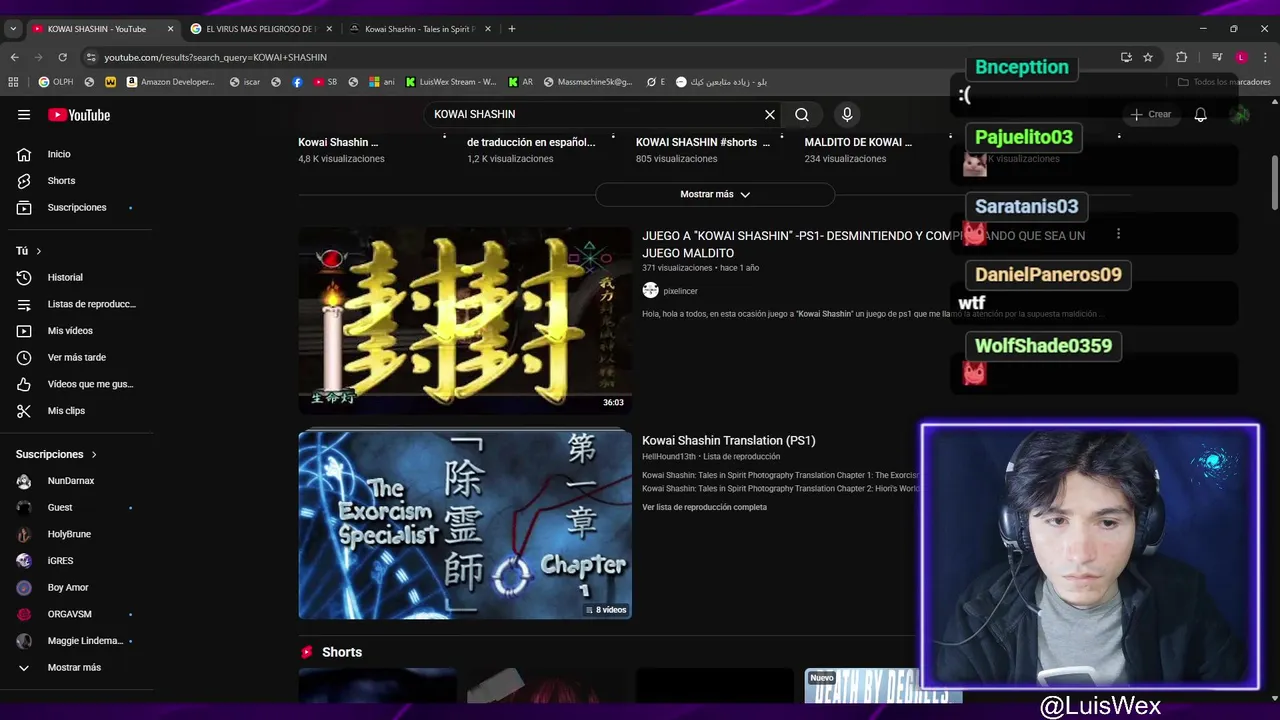Open the Facebook bookmark icon
Image resolution: width=1280 pixels, height=720 pixels.
pyautogui.click(x=297, y=82)
